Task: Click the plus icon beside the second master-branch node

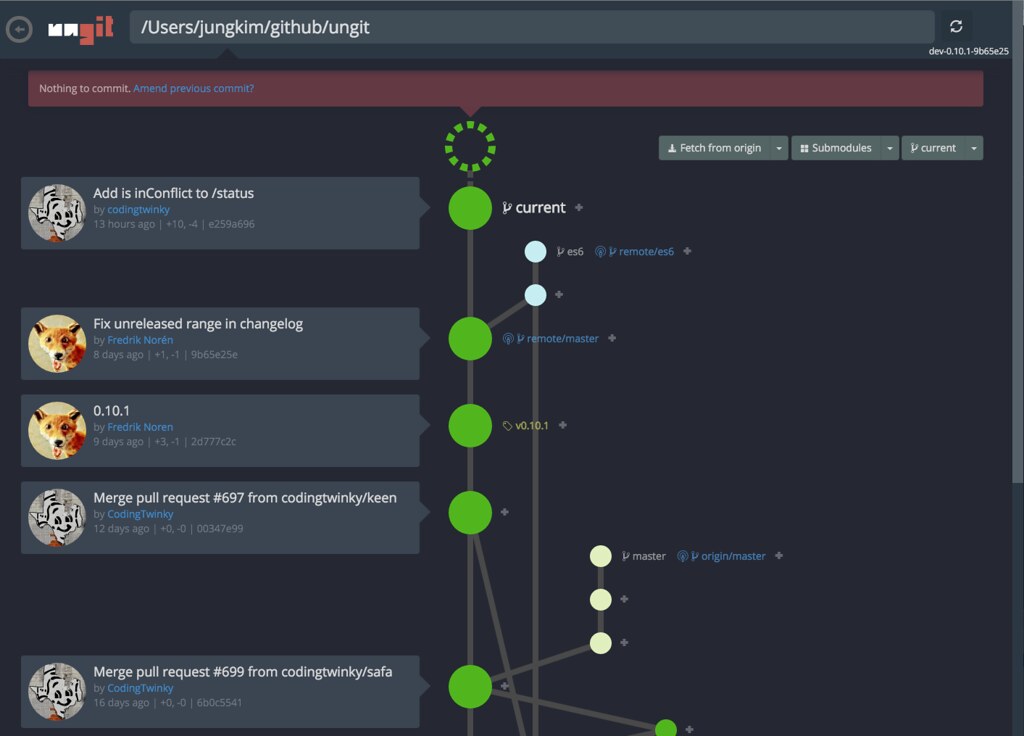Action: 624,599
